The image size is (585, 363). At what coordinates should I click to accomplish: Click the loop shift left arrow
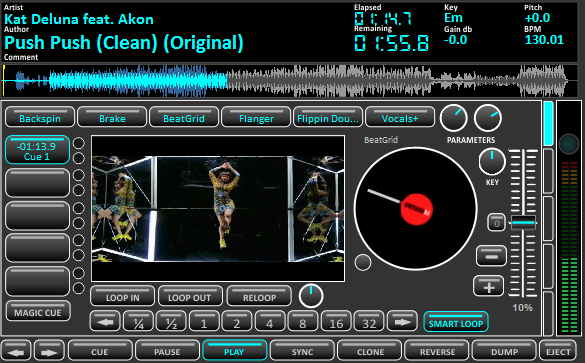[105, 322]
